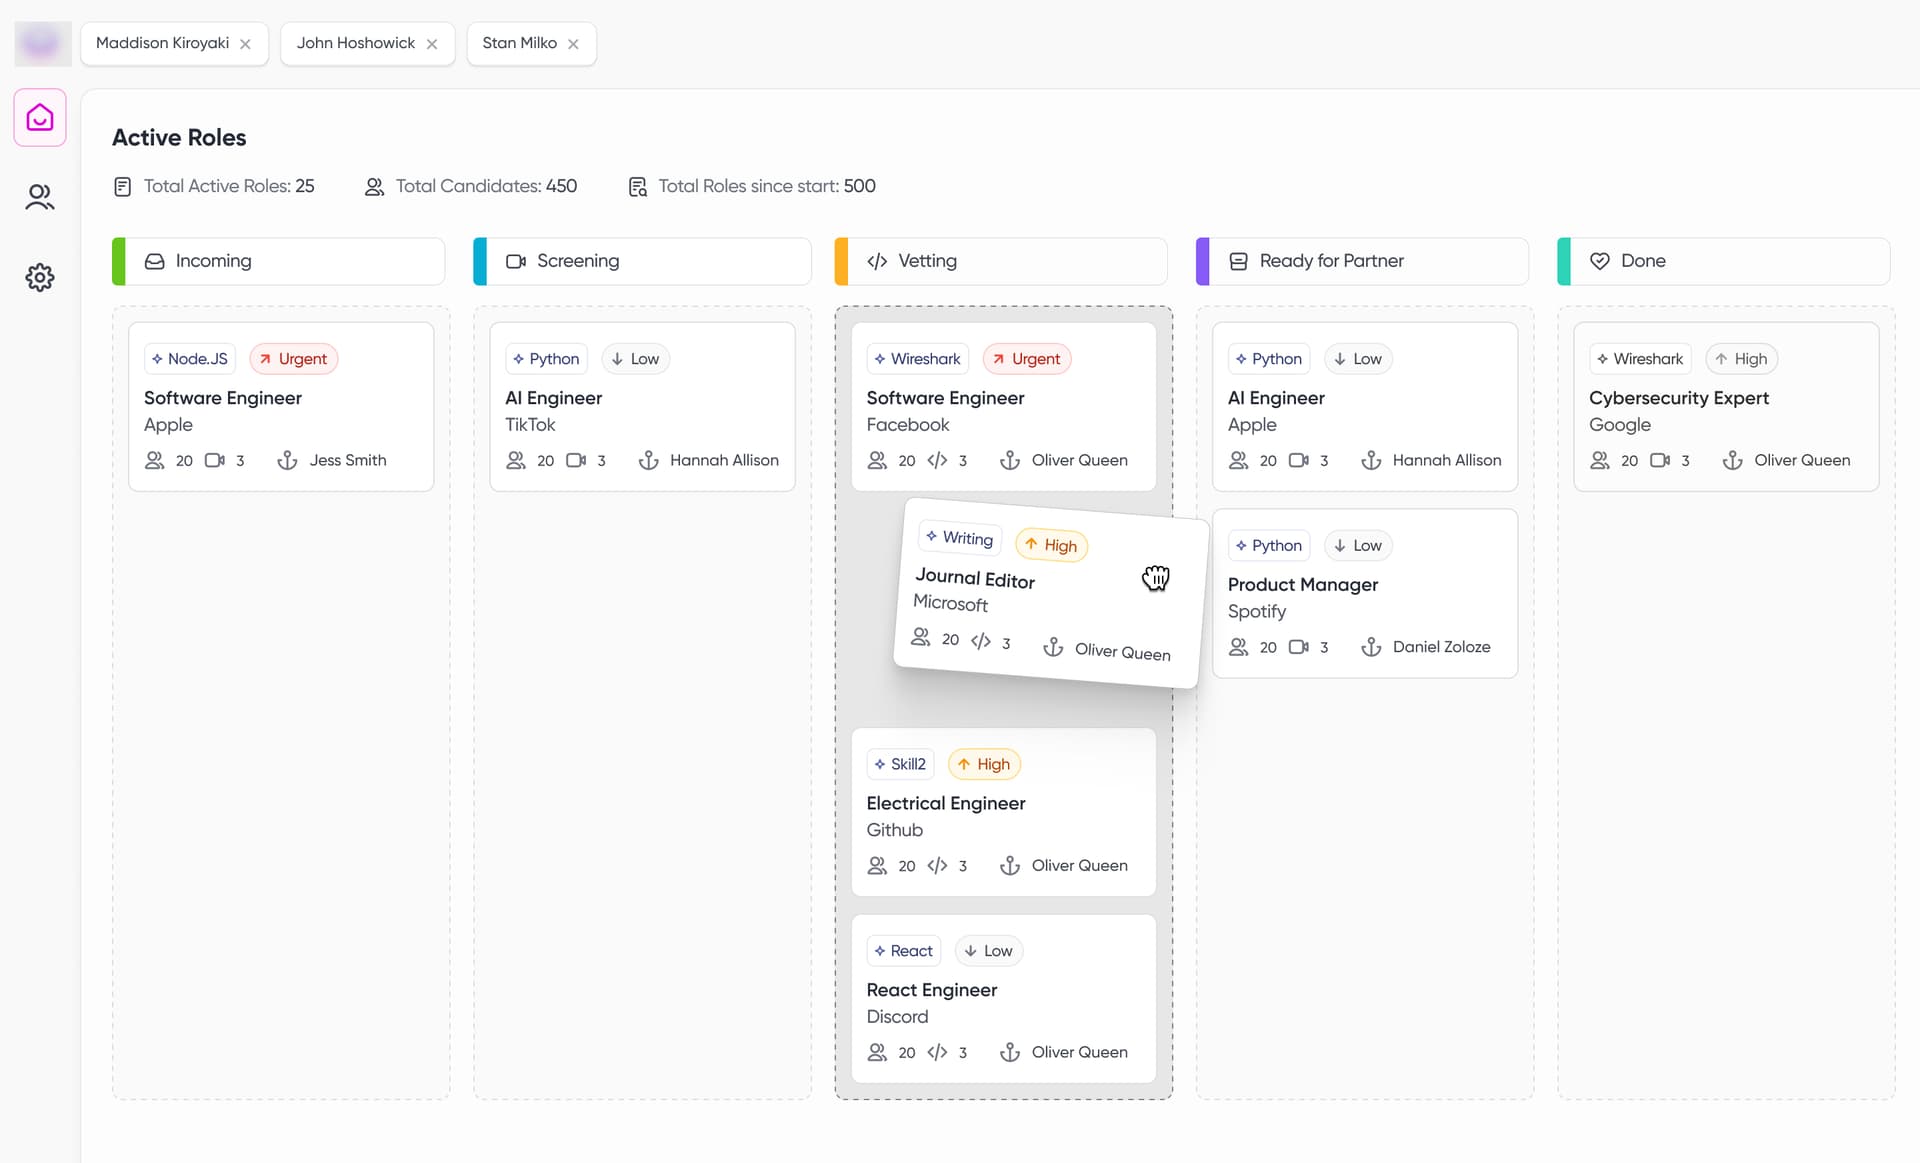Open the settings gear sidebar icon
The height and width of the screenshot is (1163, 1920).
click(40, 277)
